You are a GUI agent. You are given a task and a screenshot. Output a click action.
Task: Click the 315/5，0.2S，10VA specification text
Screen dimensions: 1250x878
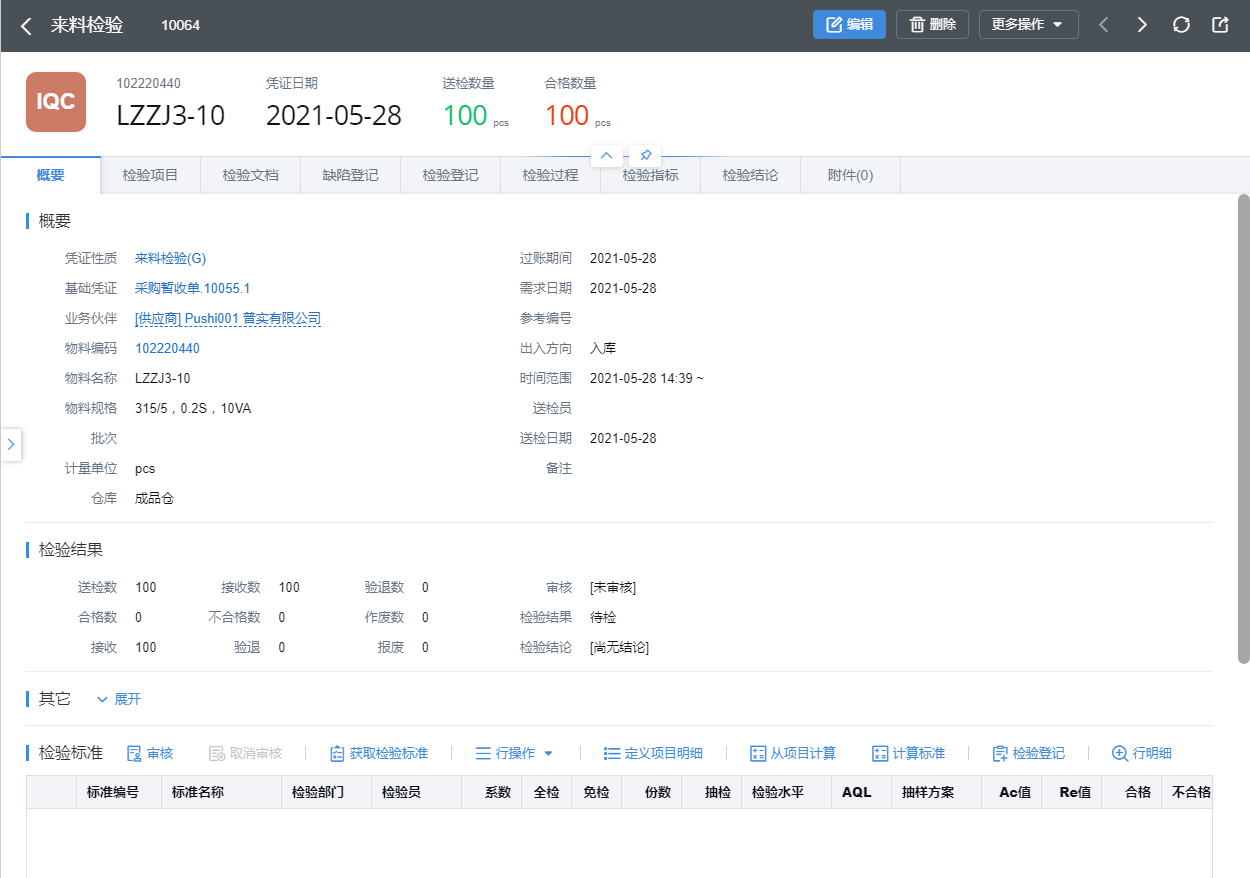(193, 408)
